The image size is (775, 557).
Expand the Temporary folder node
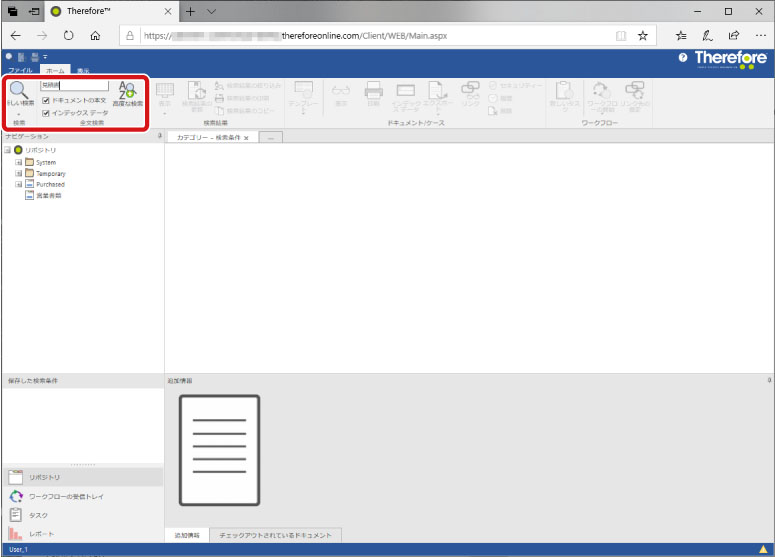(18, 173)
